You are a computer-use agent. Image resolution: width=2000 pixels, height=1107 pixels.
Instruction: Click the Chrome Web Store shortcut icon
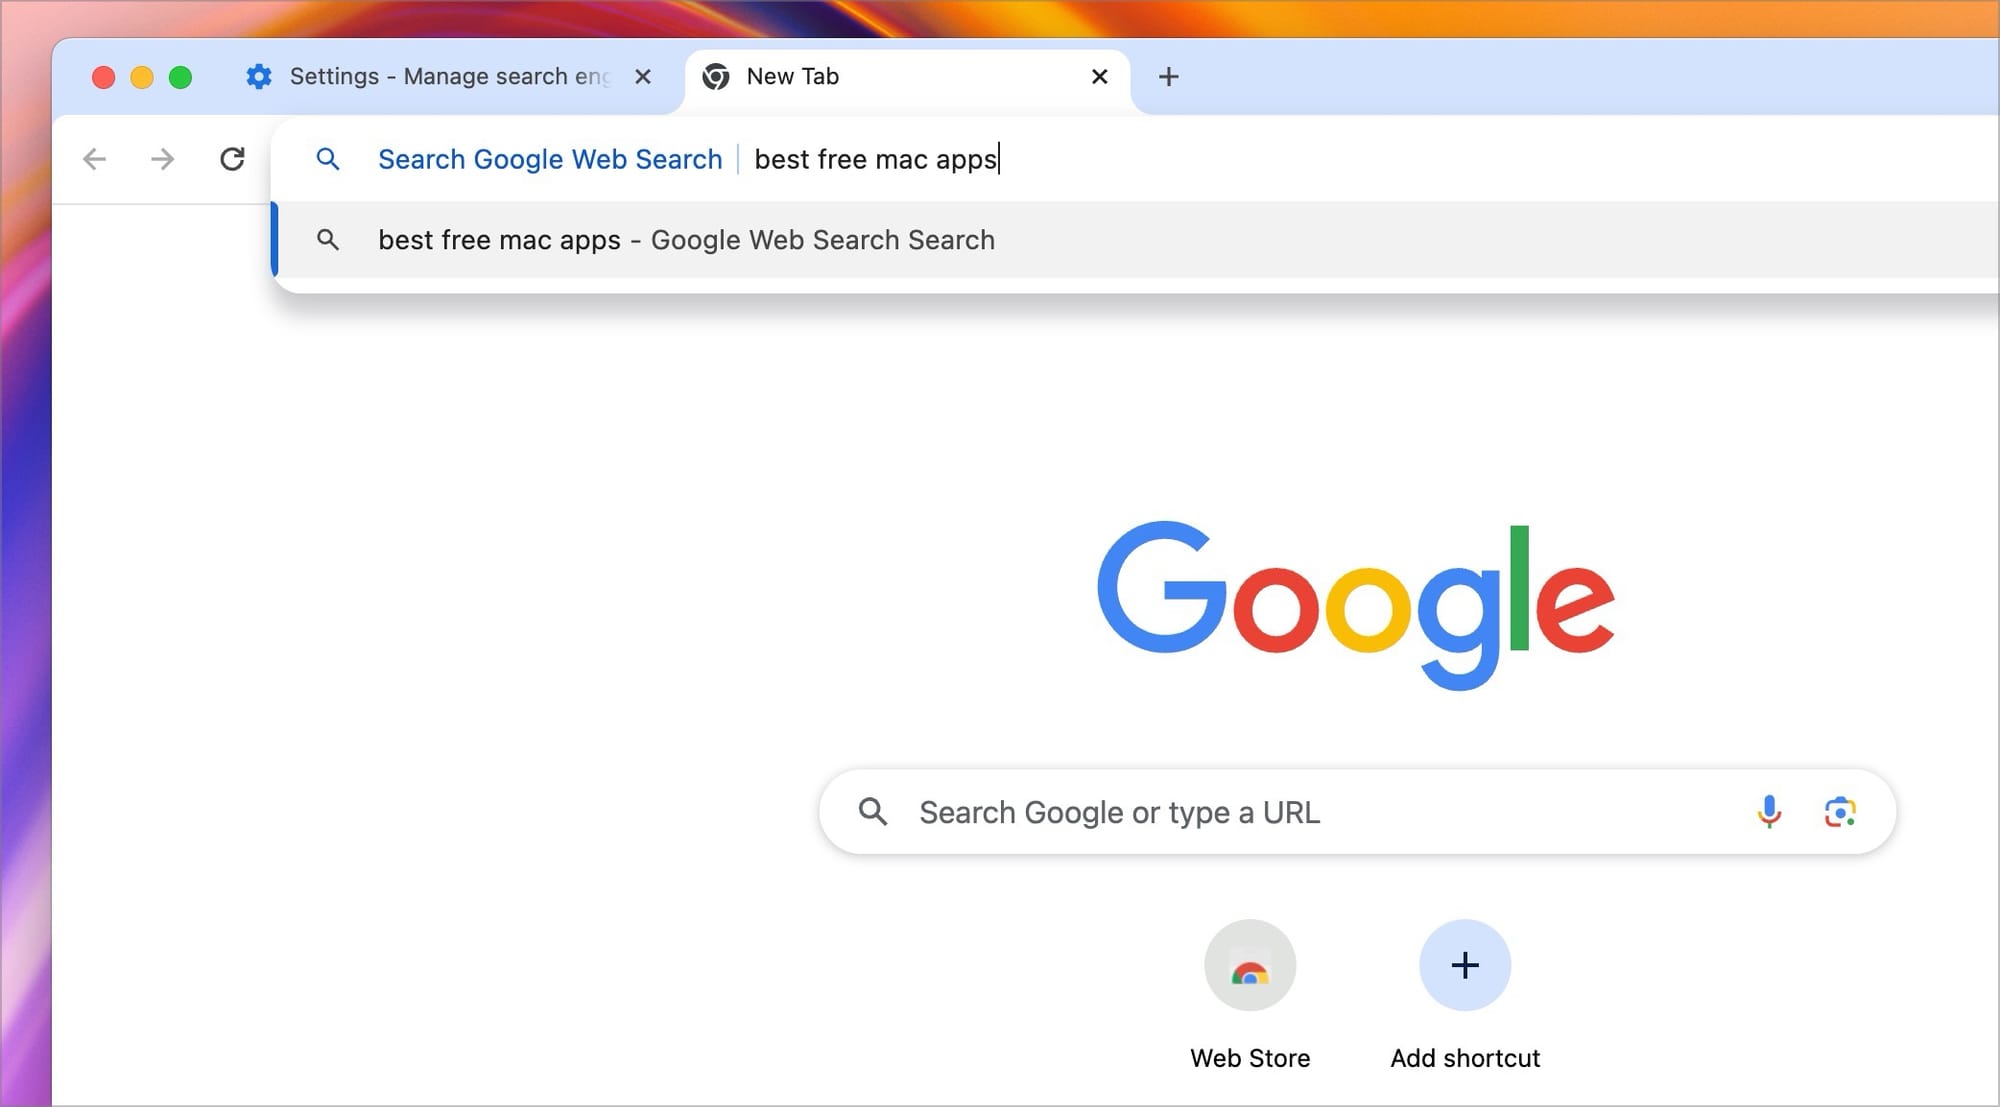[x=1247, y=965]
